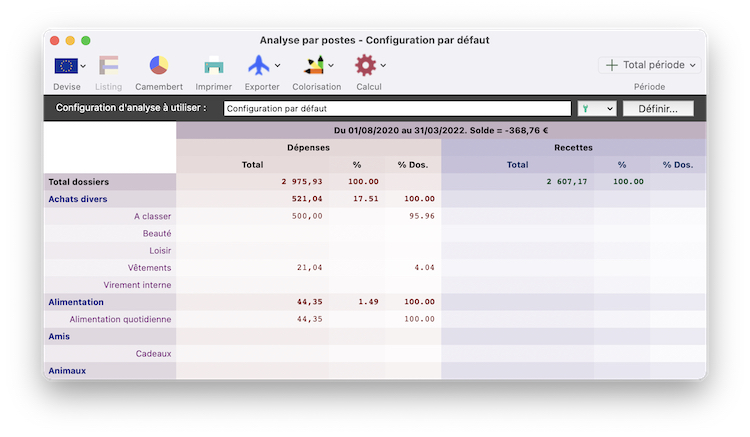Image resolution: width=750 pixels, height=437 pixels.
Task: Select the Virement interne category row
Action: point(110,285)
